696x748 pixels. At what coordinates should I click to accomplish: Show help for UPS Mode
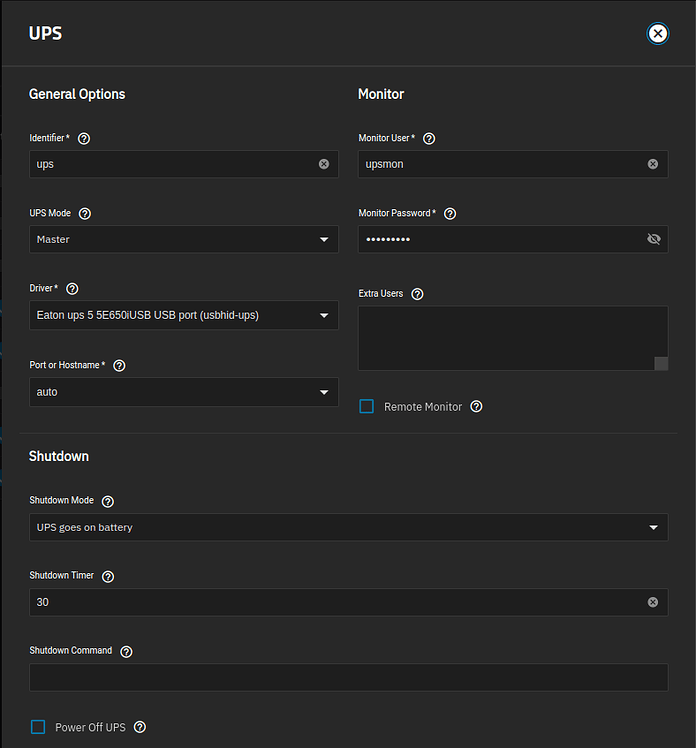(x=85, y=213)
